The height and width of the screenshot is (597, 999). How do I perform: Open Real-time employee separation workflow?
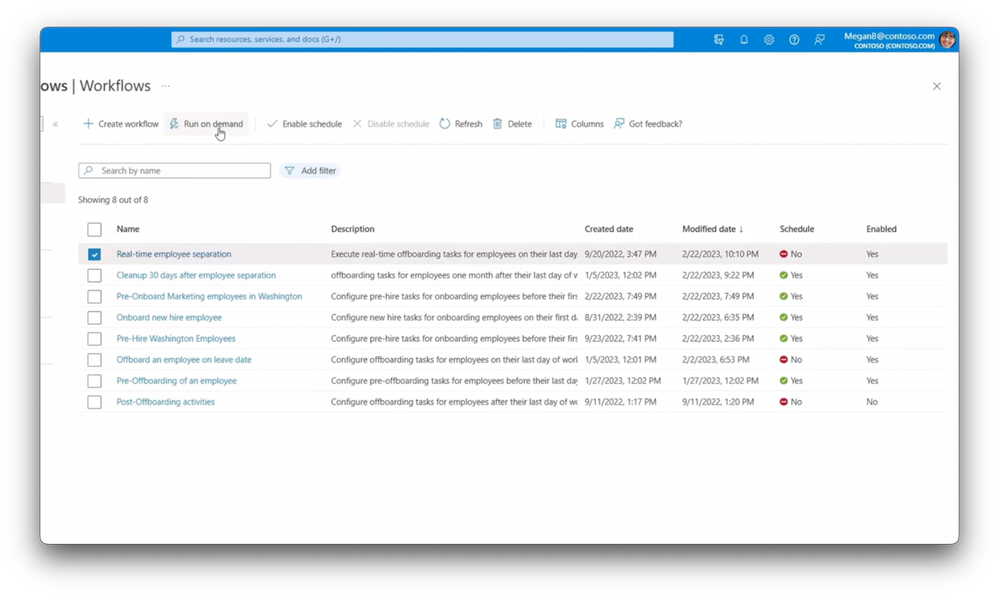tap(174, 254)
